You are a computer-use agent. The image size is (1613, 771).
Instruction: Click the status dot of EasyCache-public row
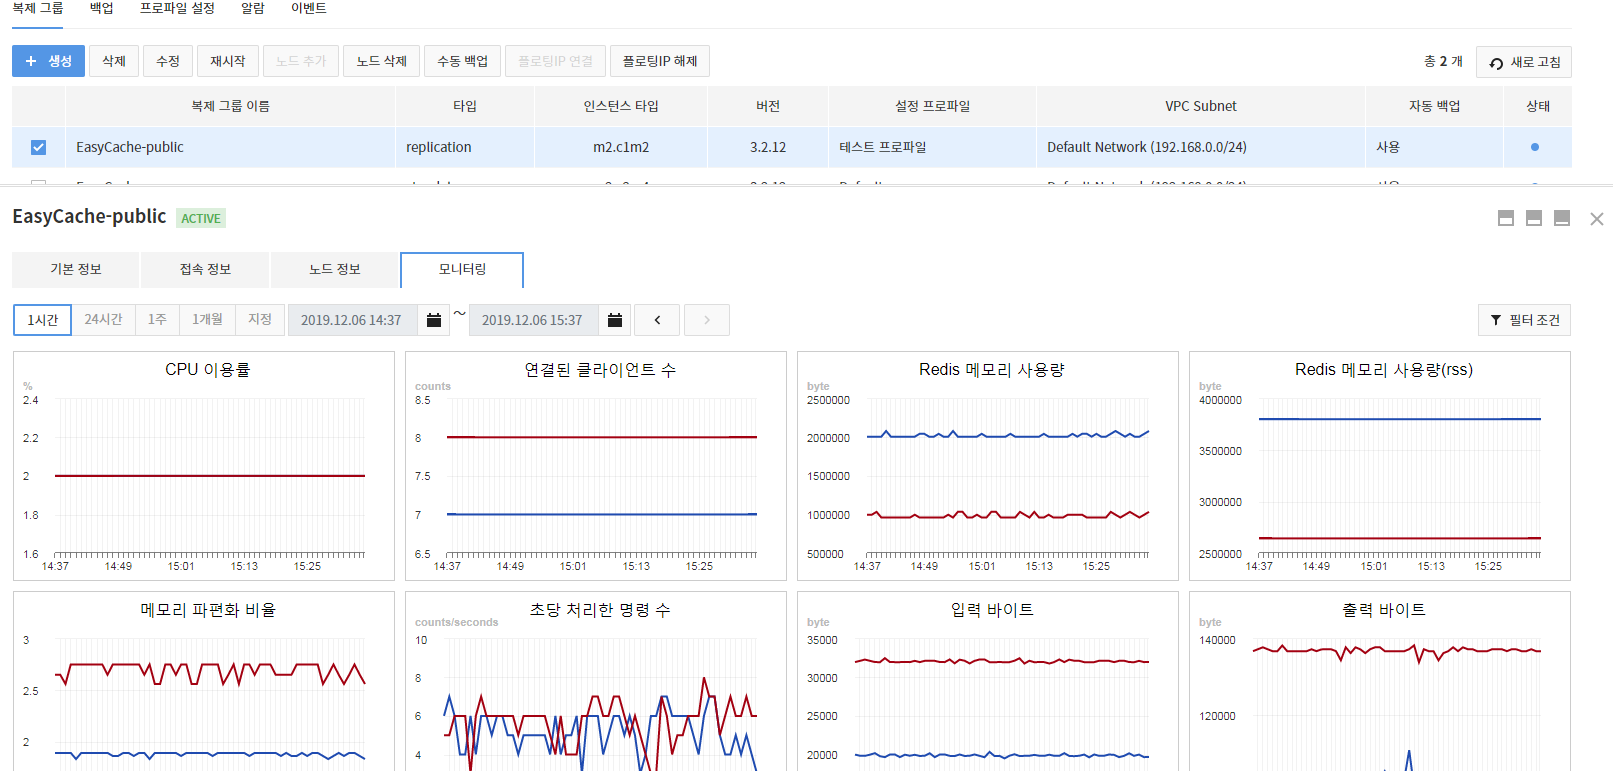tap(1535, 147)
